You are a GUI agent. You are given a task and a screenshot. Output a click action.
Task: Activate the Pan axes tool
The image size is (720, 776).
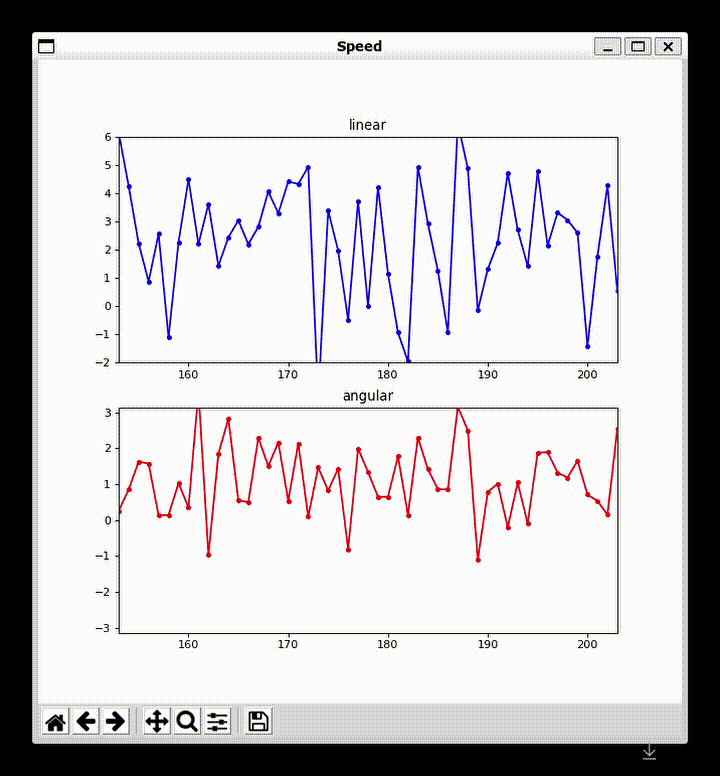pos(157,721)
